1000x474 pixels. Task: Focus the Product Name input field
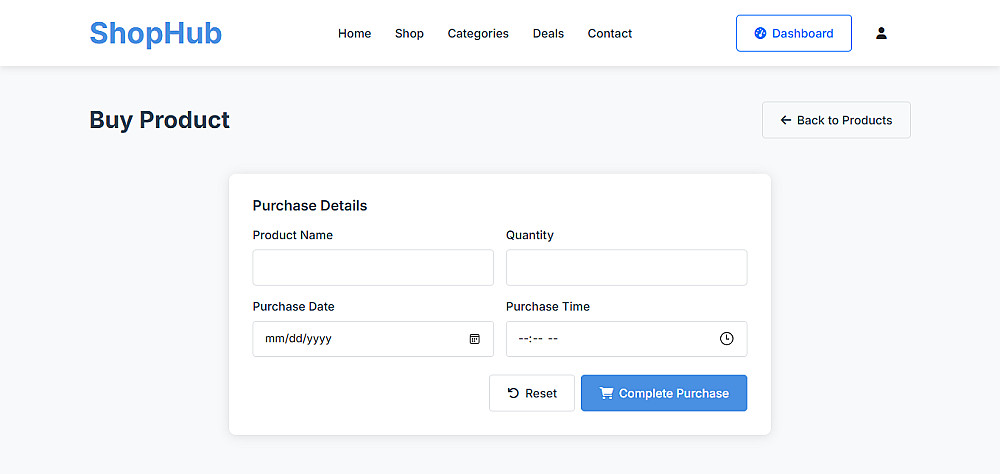click(373, 267)
